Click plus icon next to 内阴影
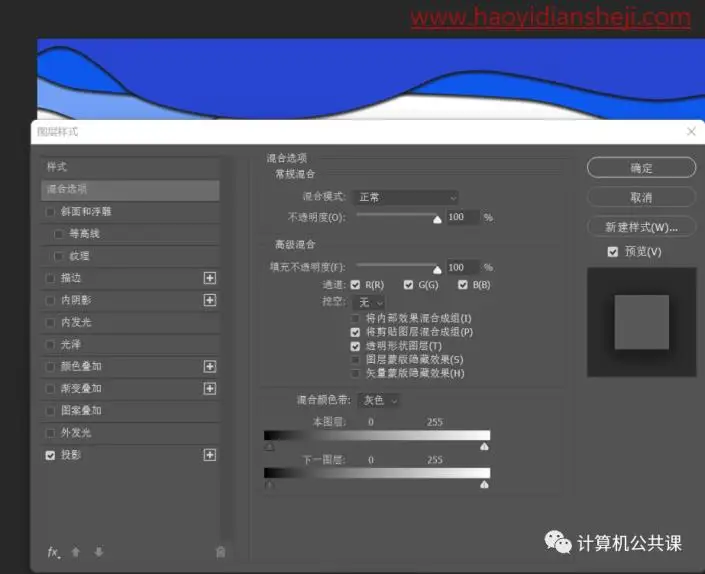Viewport: 705px width, 574px height. pyautogui.click(x=210, y=300)
